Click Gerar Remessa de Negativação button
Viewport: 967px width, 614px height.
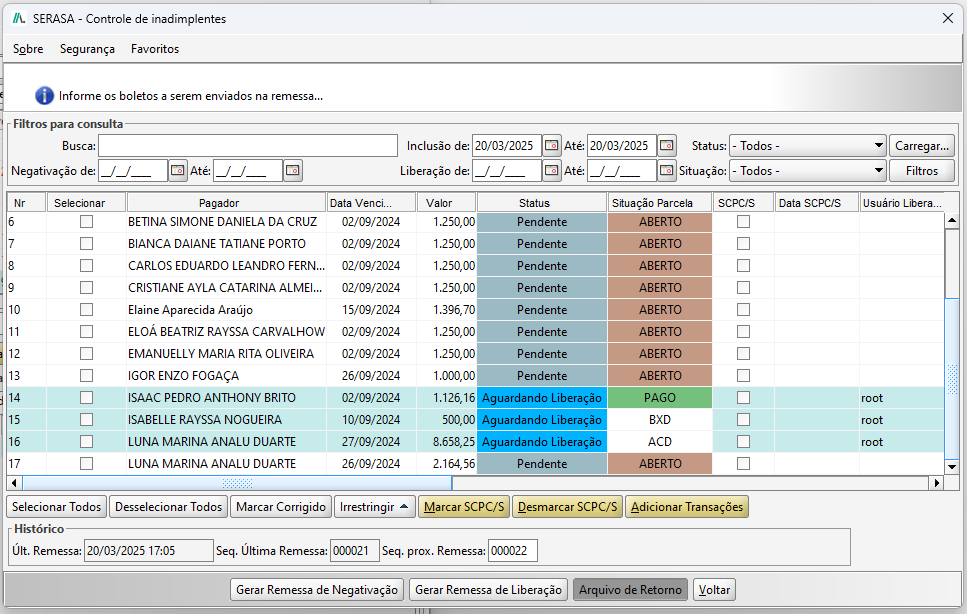coord(317,590)
